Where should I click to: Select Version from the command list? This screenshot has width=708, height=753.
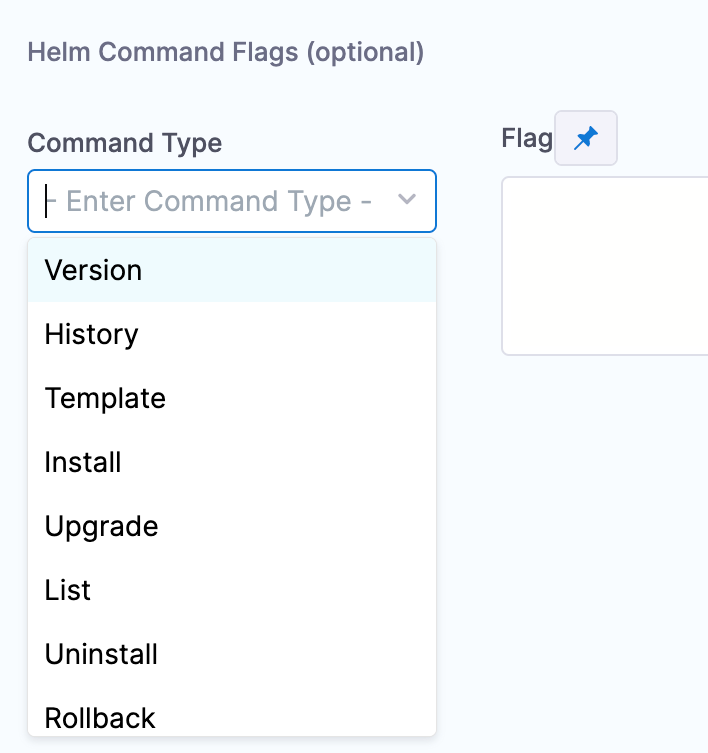pos(94,270)
